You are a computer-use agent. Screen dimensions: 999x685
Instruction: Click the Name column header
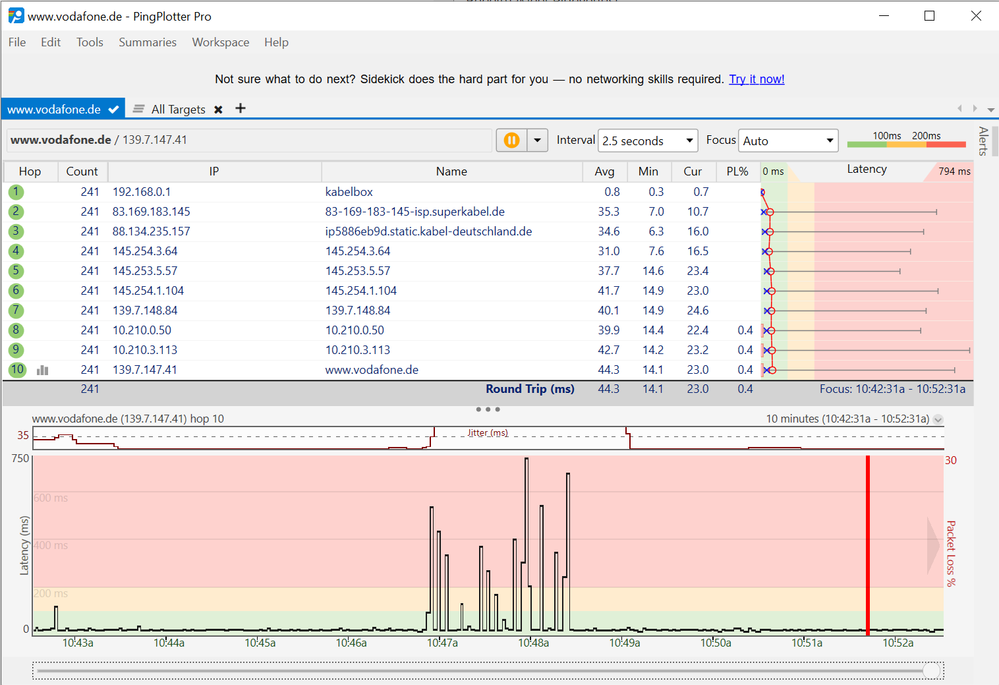coord(452,171)
